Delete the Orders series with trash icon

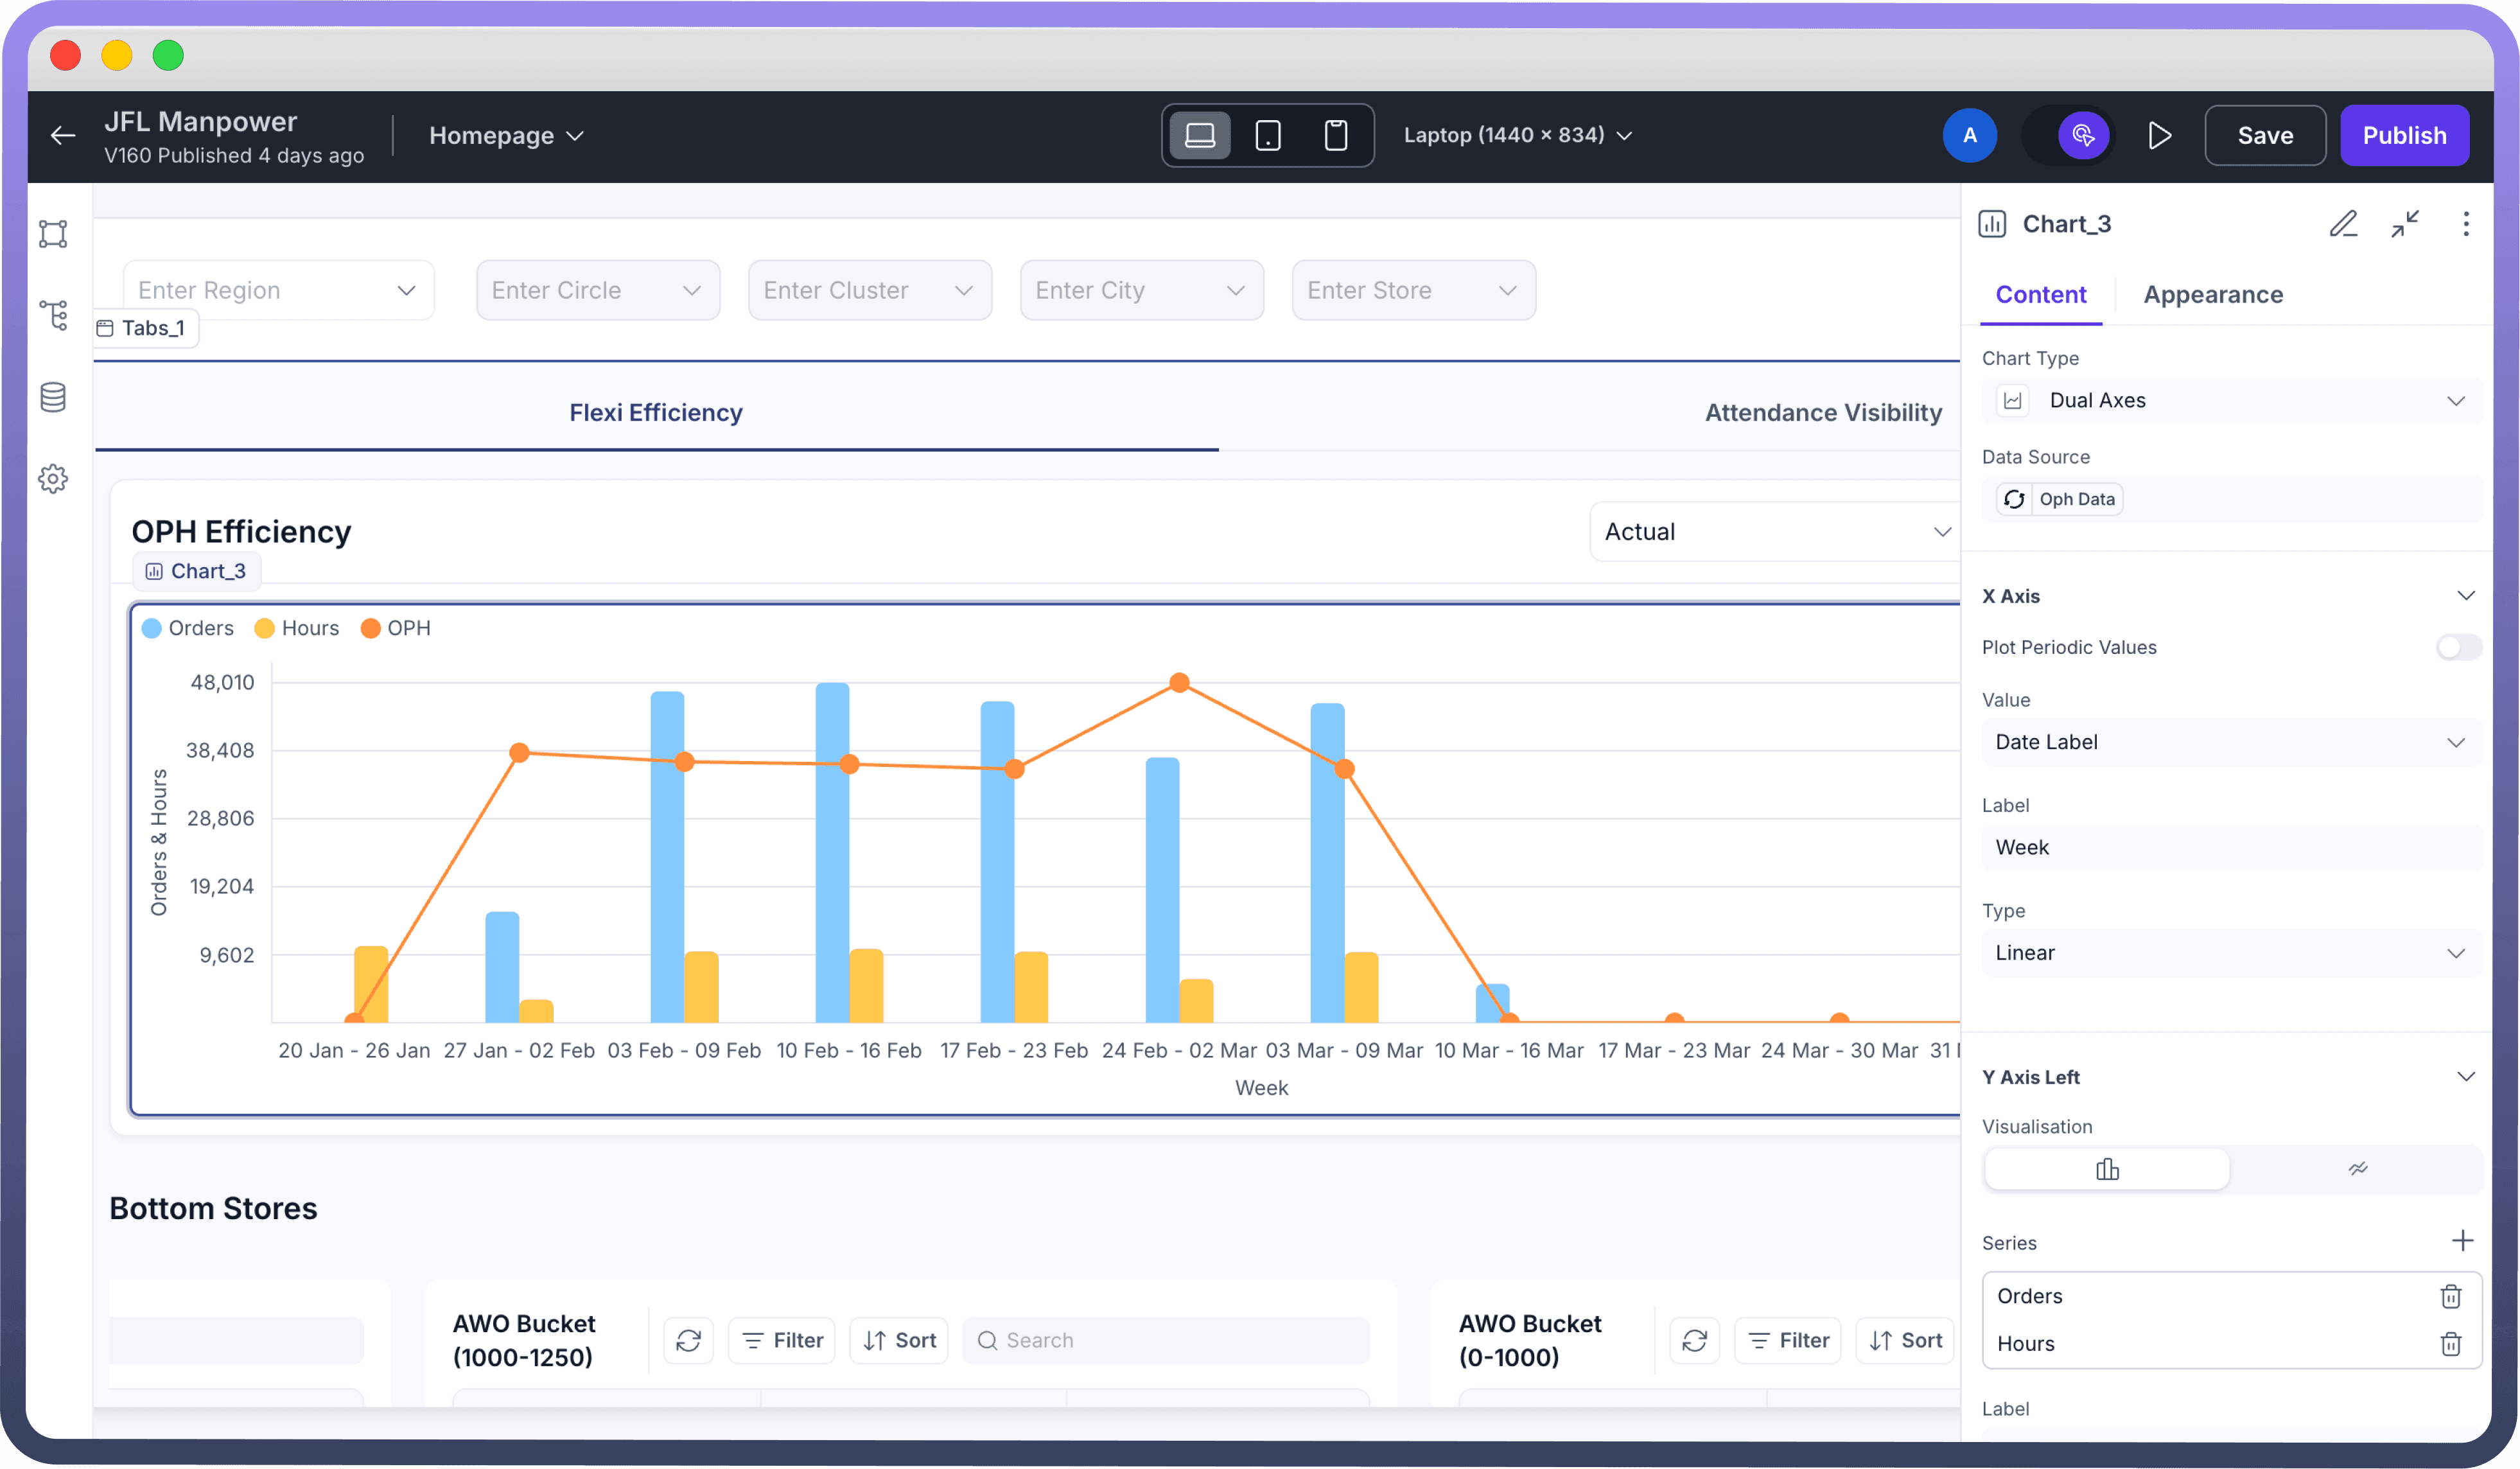tap(2450, 1296)
